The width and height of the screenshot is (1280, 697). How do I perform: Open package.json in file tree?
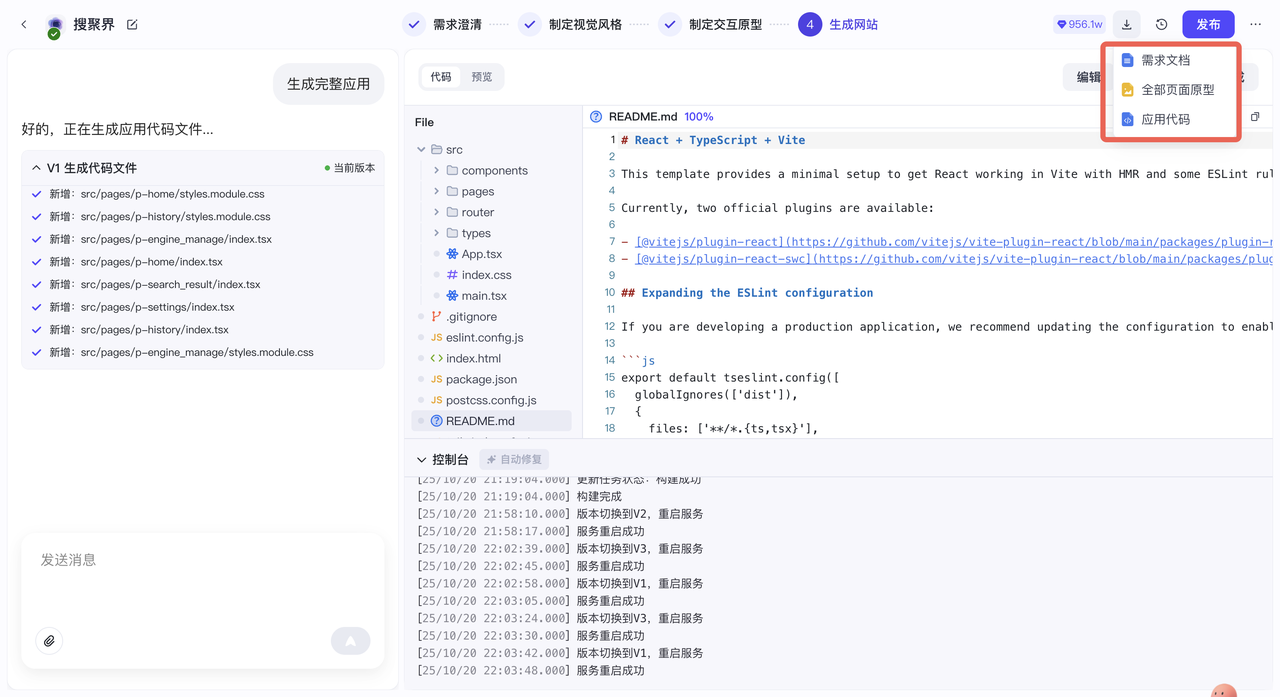click(481, 379)
